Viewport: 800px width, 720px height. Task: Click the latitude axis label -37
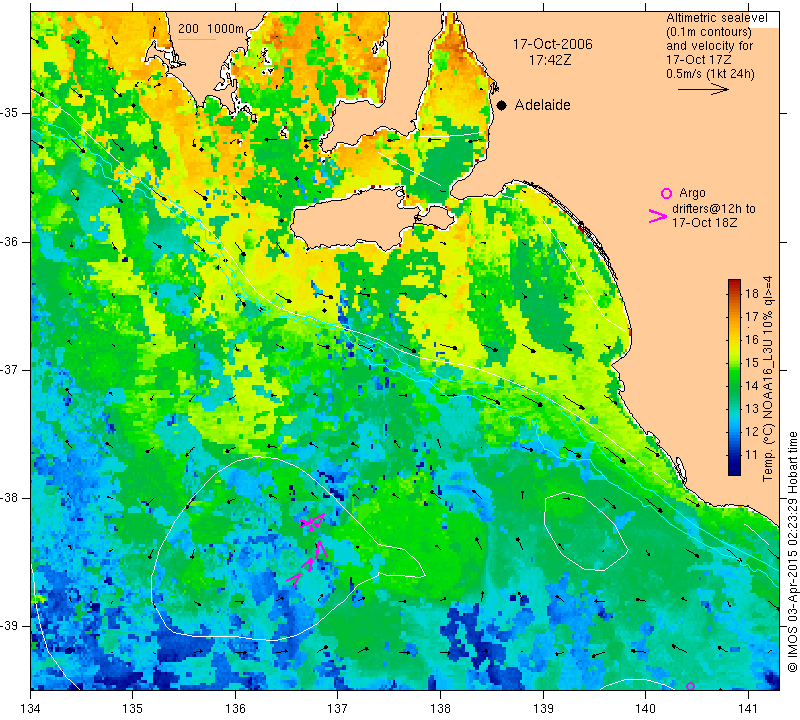11,369
